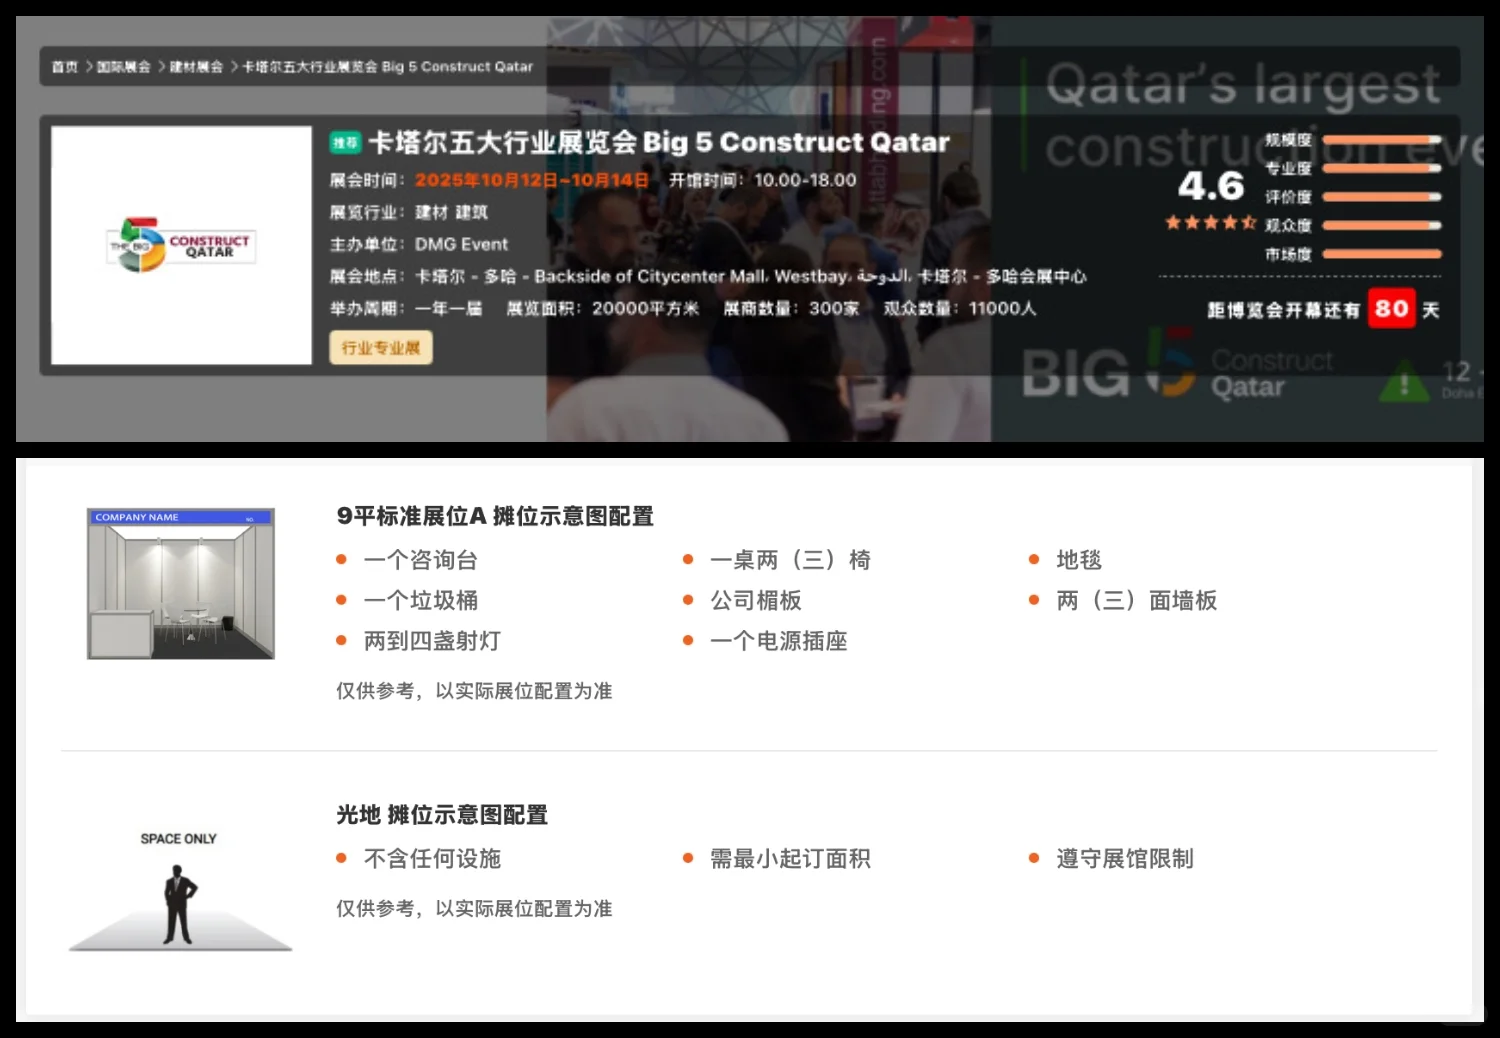Click breadcrumb 卡塔尔五大行业展览会 Big 5 Construct Qatar
This screenshot has width=1500, height=1038.
click(388, 67)
